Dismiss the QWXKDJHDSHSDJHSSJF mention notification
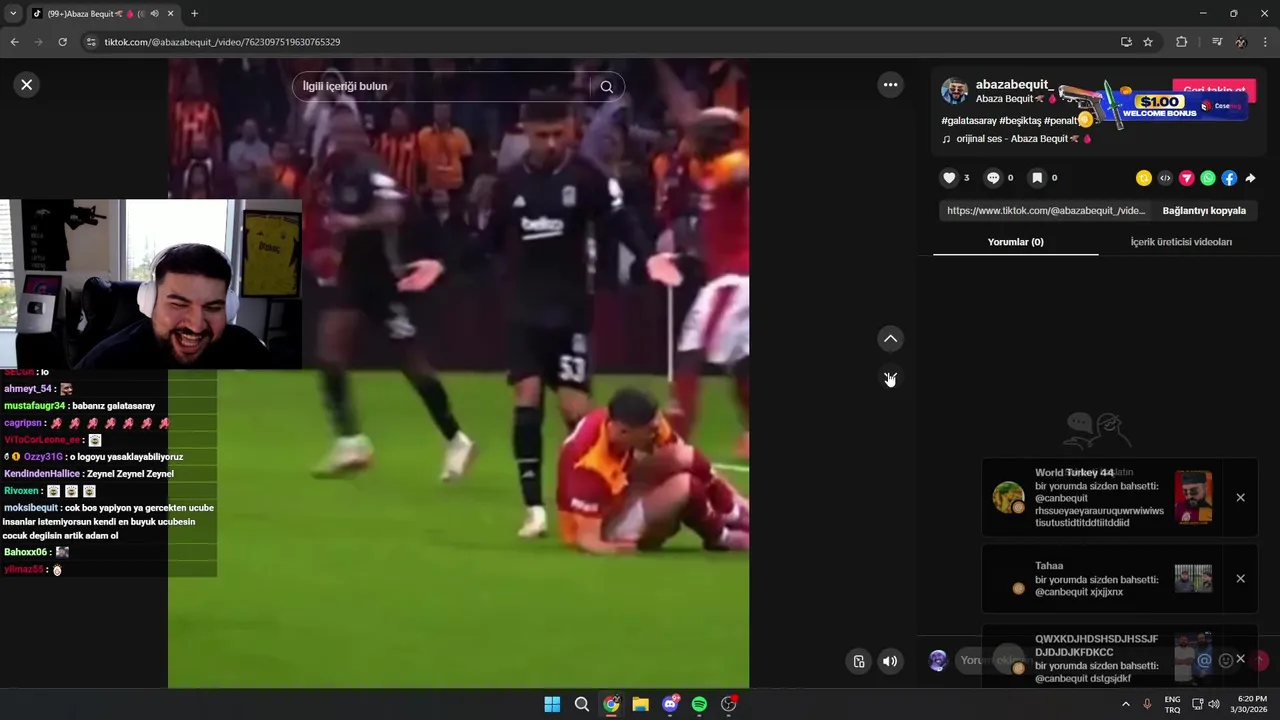Image resolution: width=1280 pixels, height=720 pixels. click(1240, 659)
